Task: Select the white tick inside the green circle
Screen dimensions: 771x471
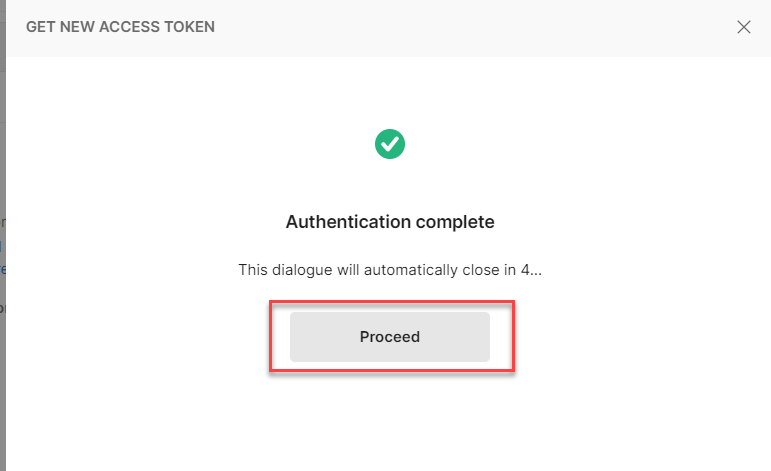Action: [x=390, y=144]
